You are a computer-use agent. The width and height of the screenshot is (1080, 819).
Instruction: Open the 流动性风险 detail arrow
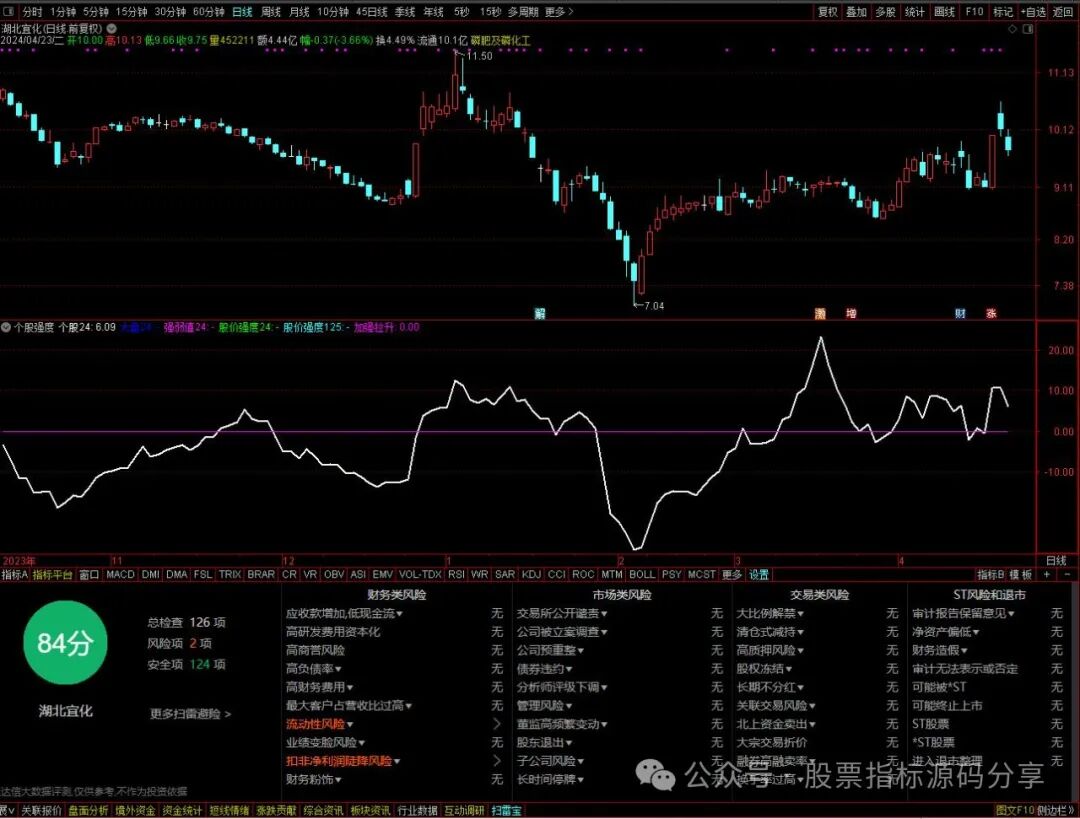[497, 724]
